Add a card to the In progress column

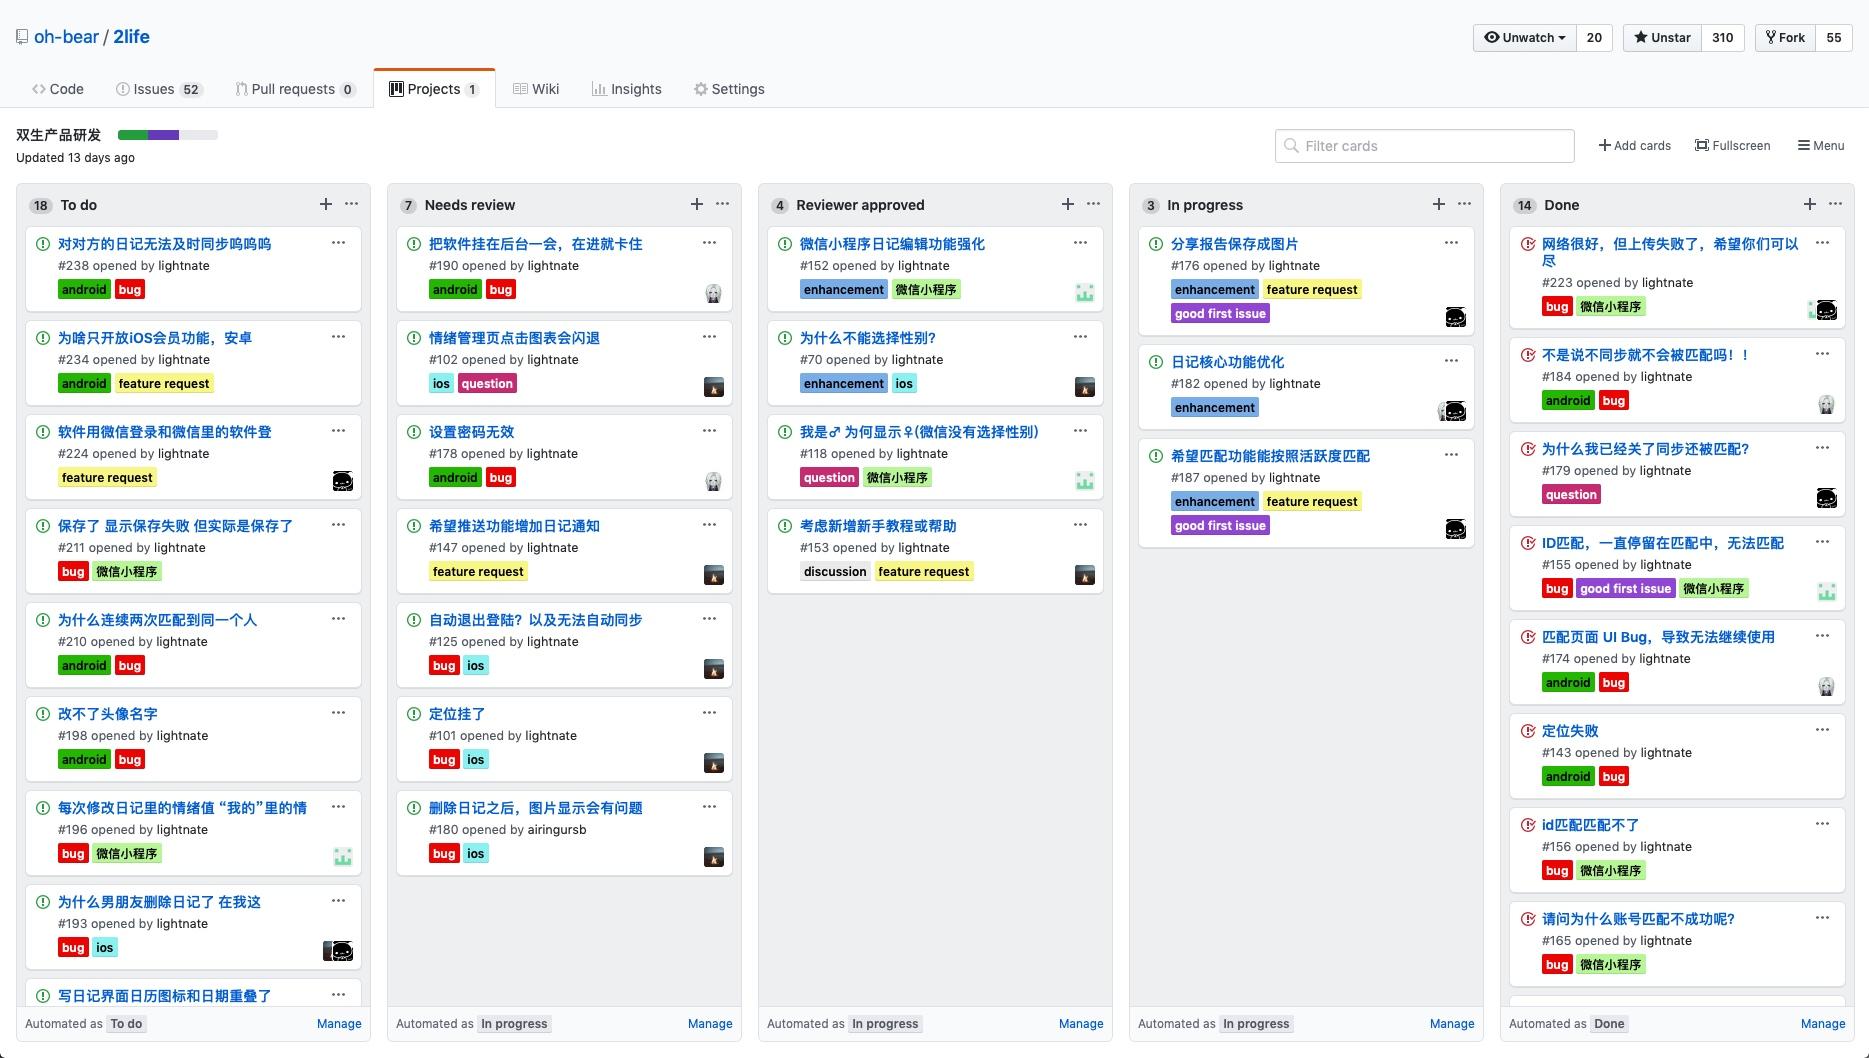pos(1439,204)
